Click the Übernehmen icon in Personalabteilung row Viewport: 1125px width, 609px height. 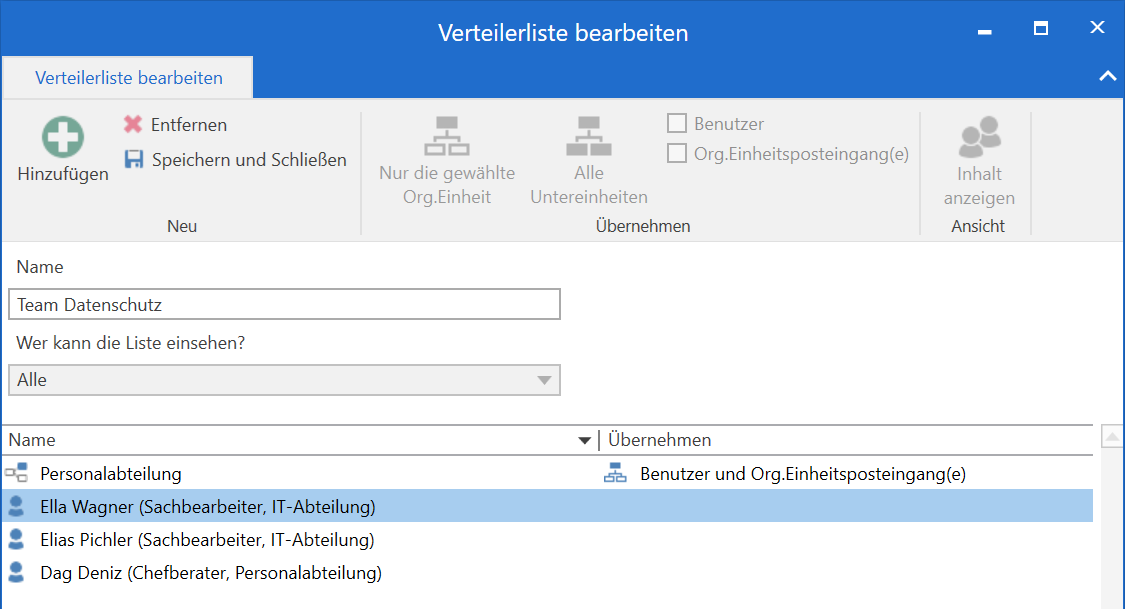(x=614, y=474)
